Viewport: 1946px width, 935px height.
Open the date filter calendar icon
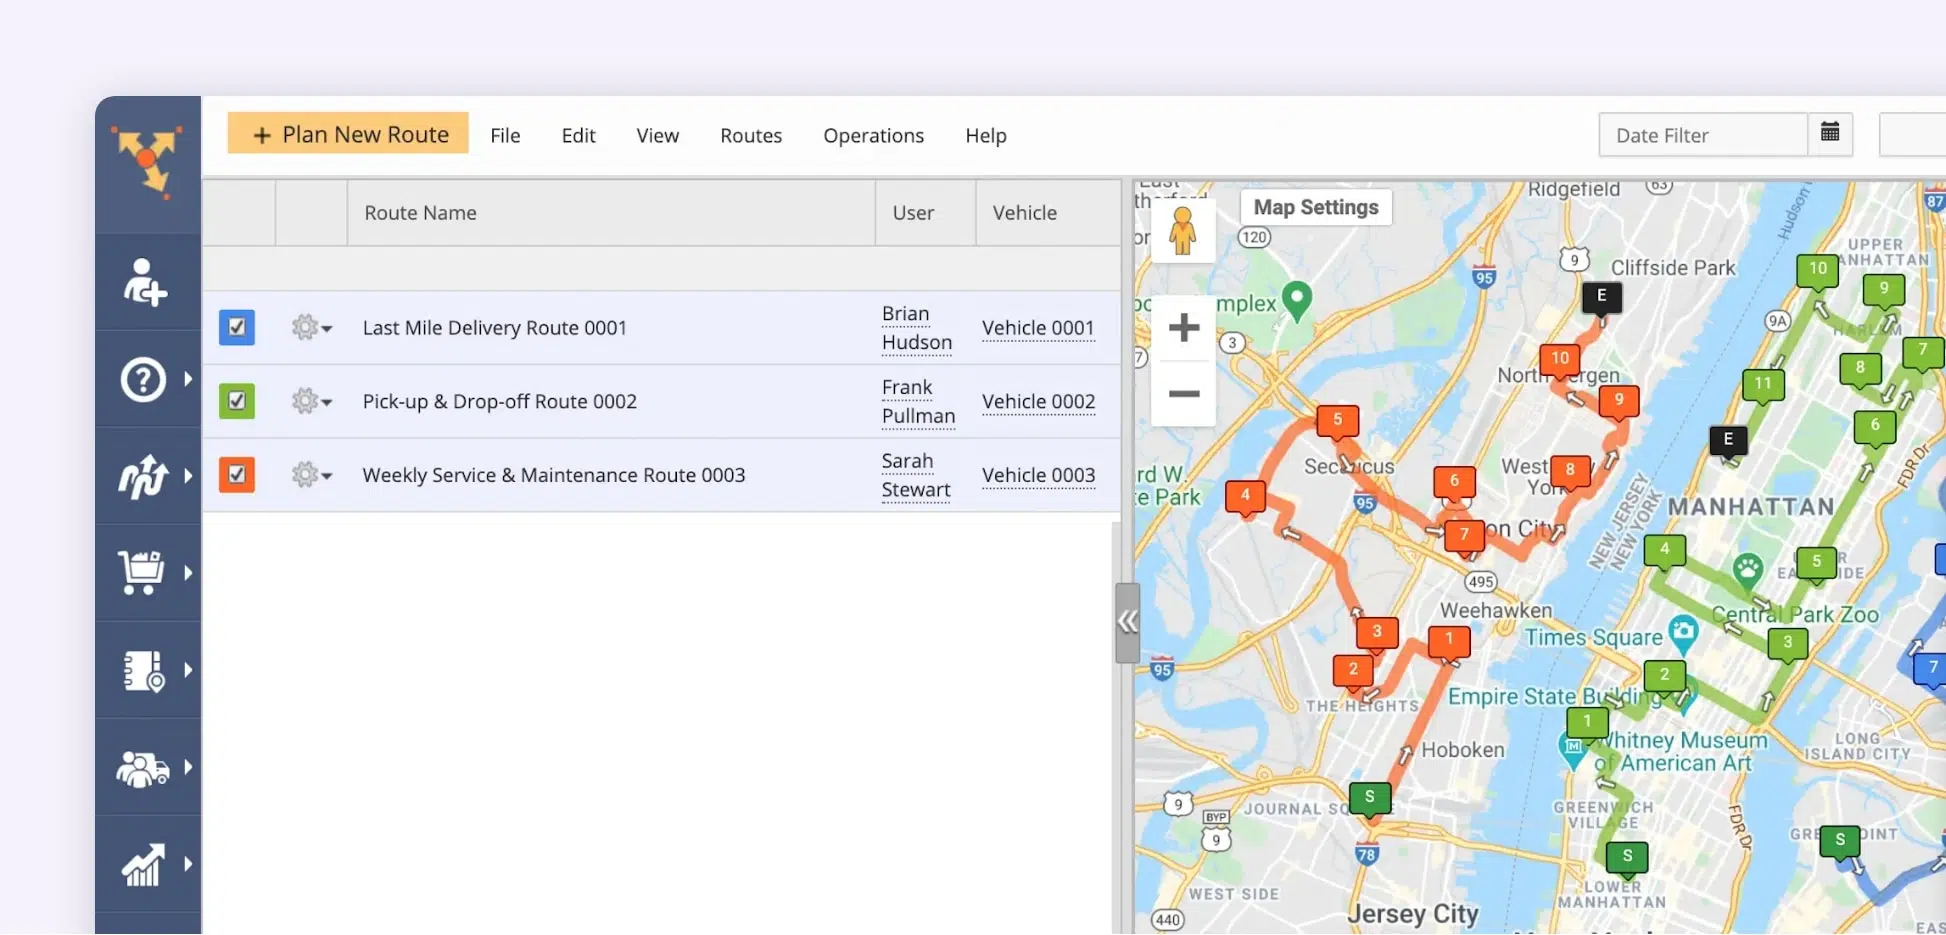pyautogui.click(x=1830, y=134)
